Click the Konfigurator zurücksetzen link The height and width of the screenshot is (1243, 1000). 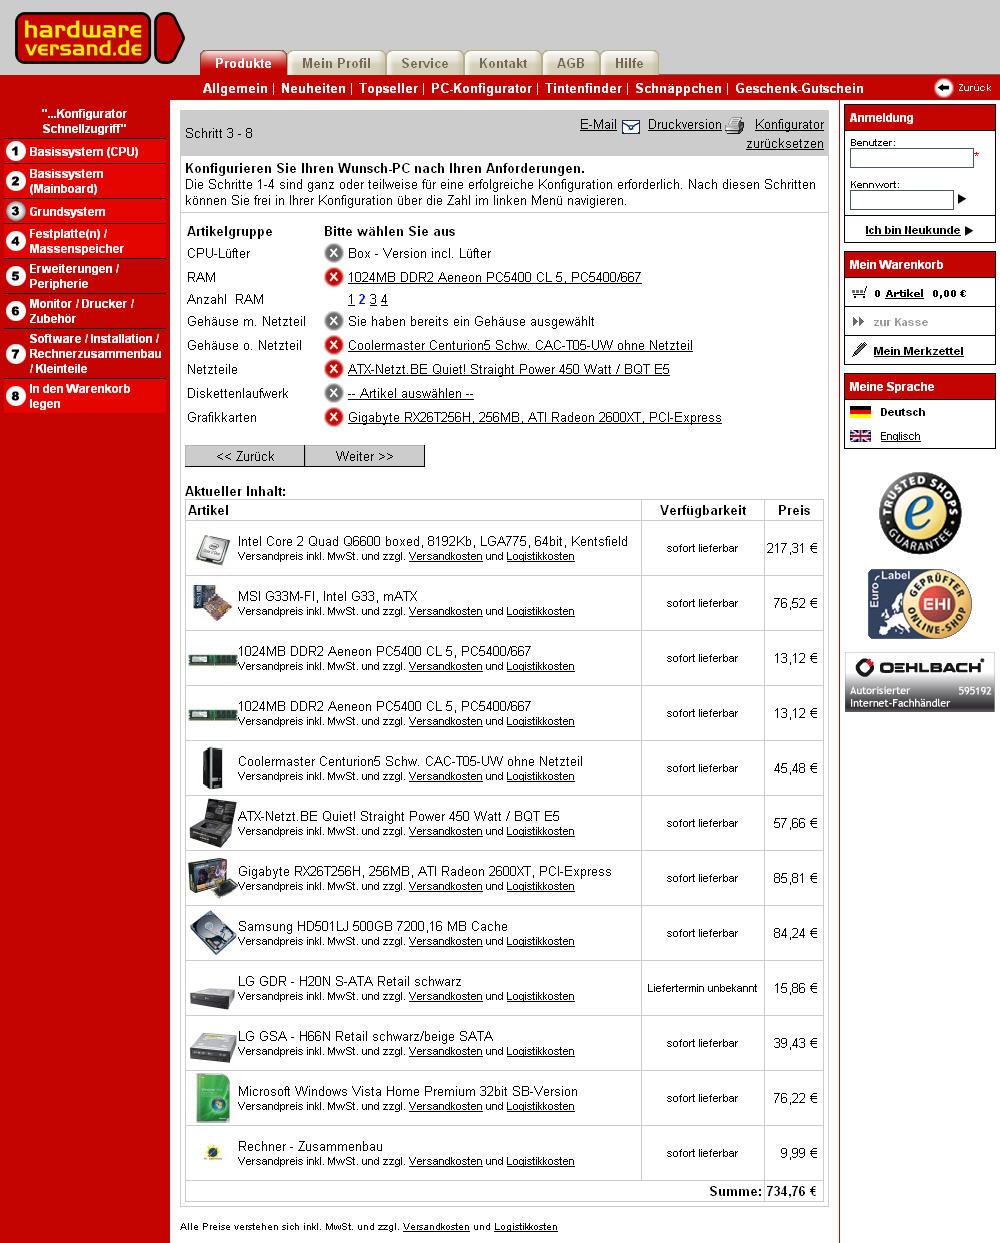point(786,134)
